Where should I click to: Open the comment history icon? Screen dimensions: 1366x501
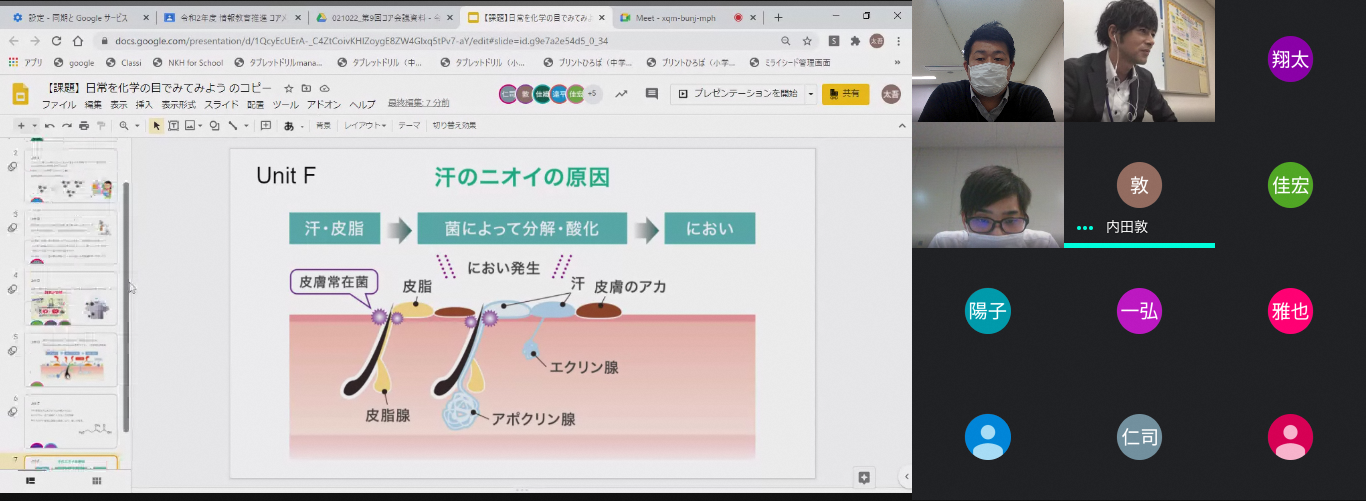point(652,94)
